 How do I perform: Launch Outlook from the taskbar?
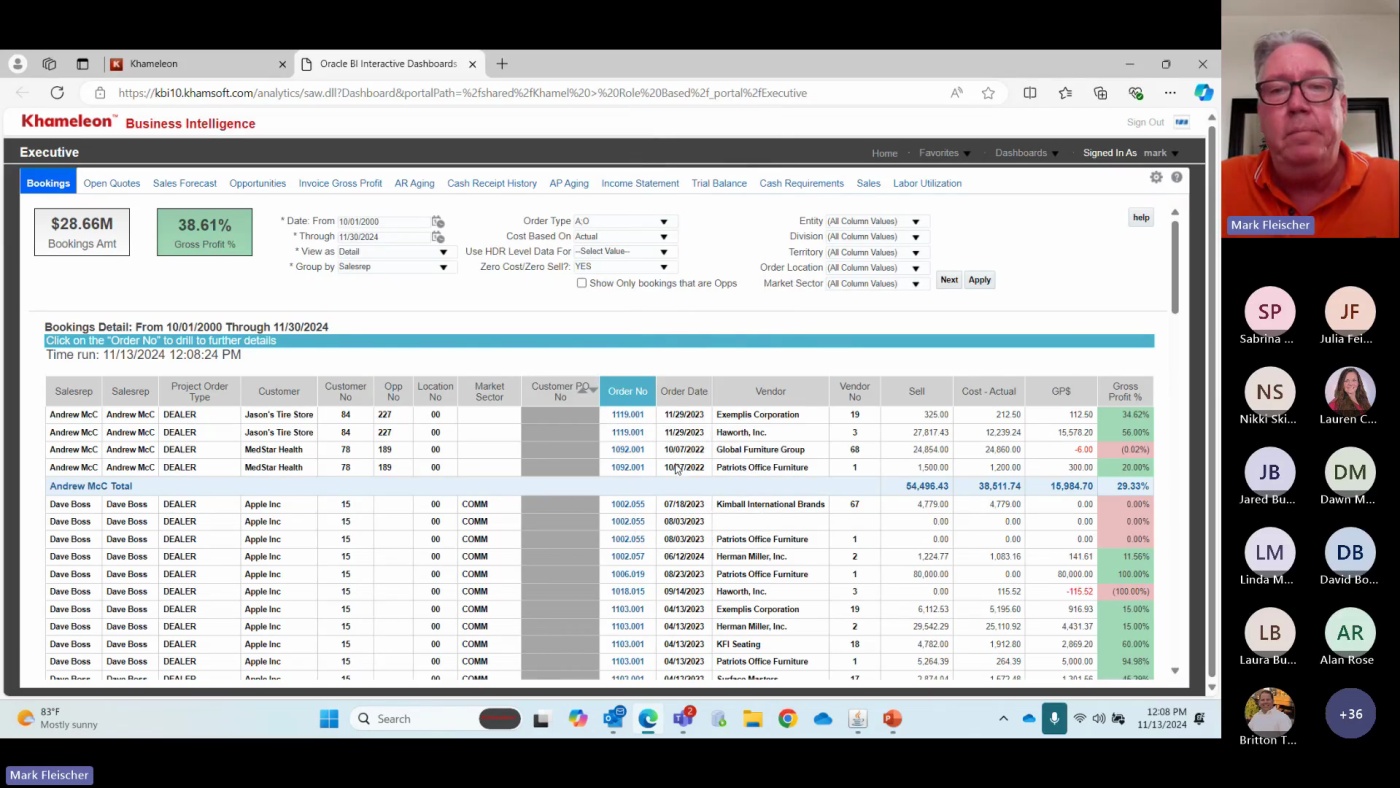point(613,719)
